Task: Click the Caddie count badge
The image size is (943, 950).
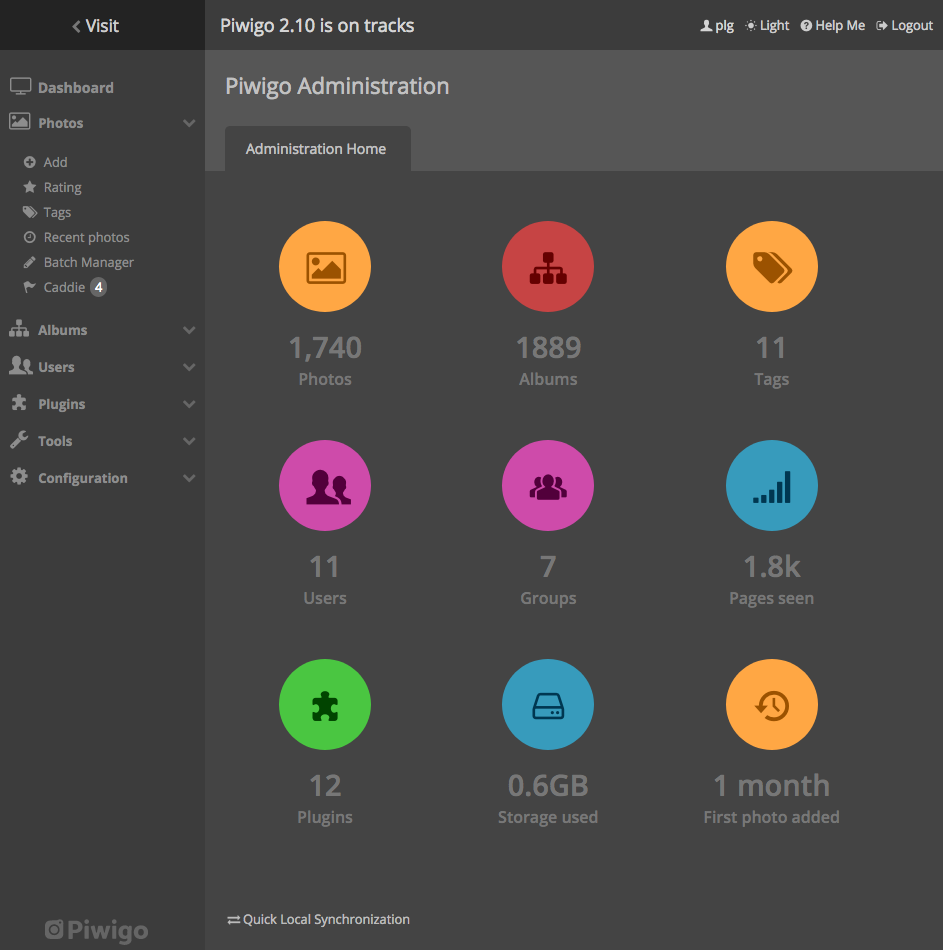Action: pos(100,287)
